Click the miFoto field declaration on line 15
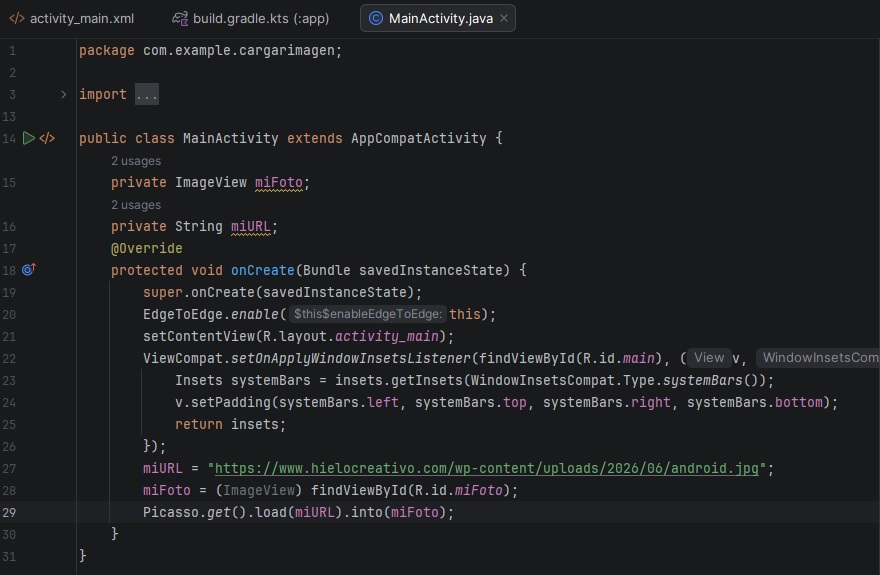Viewport: 880px width, 575px height. pyautogui.click(x=278, y=182)
